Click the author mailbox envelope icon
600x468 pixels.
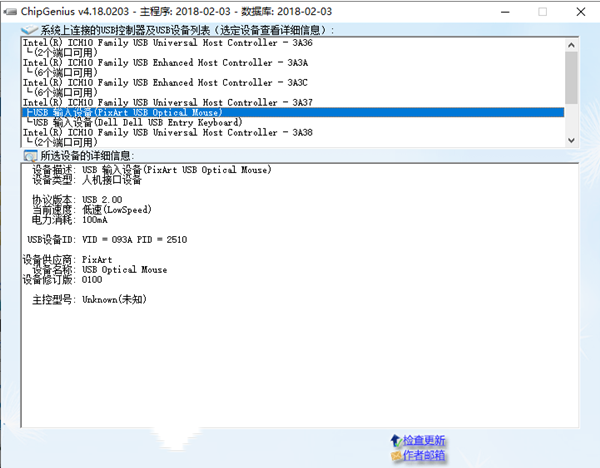coord(396,455)
